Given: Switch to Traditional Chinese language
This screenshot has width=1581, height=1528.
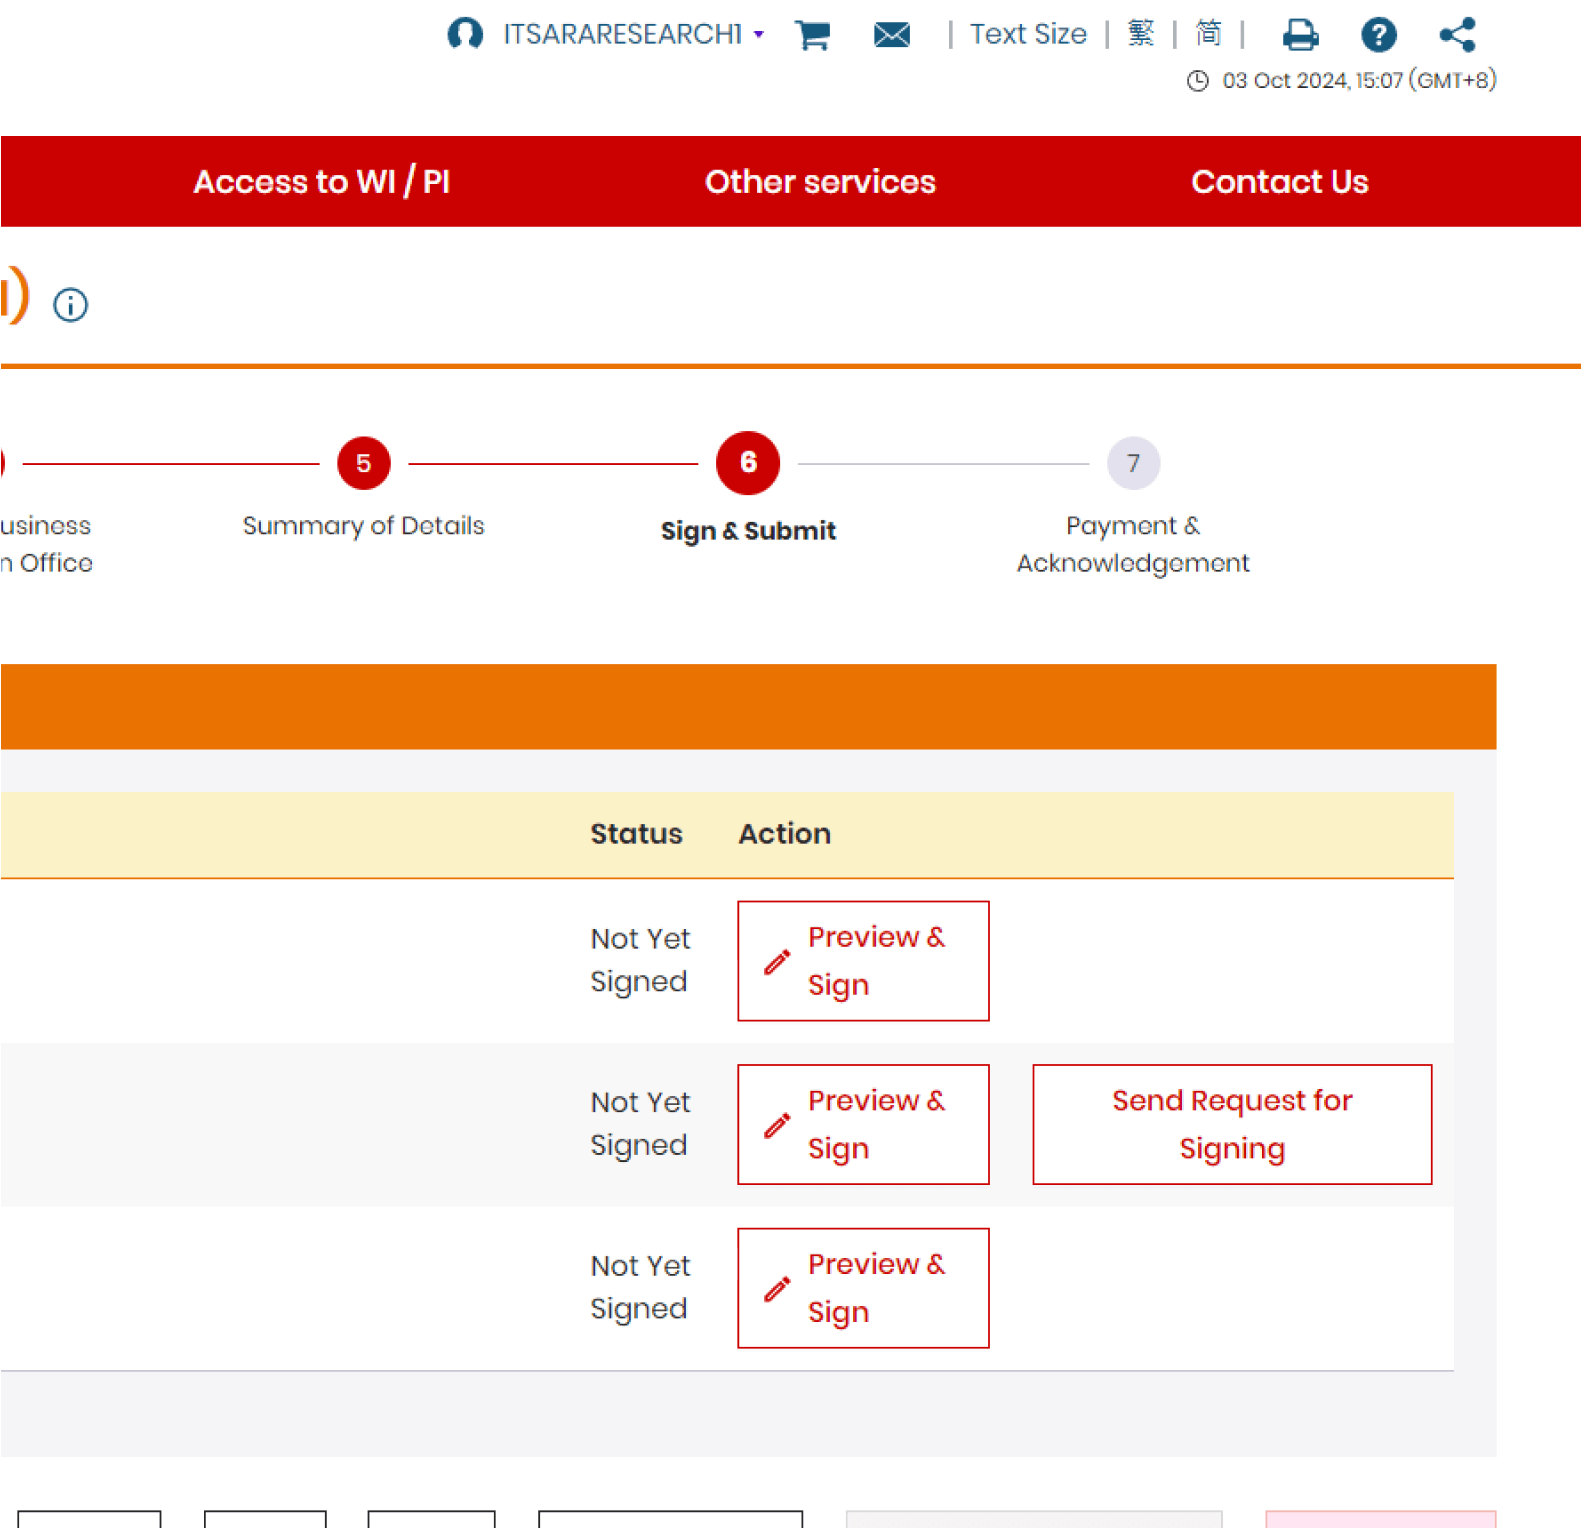Looking at the screenshot, I should click(x=1141, y=34).
